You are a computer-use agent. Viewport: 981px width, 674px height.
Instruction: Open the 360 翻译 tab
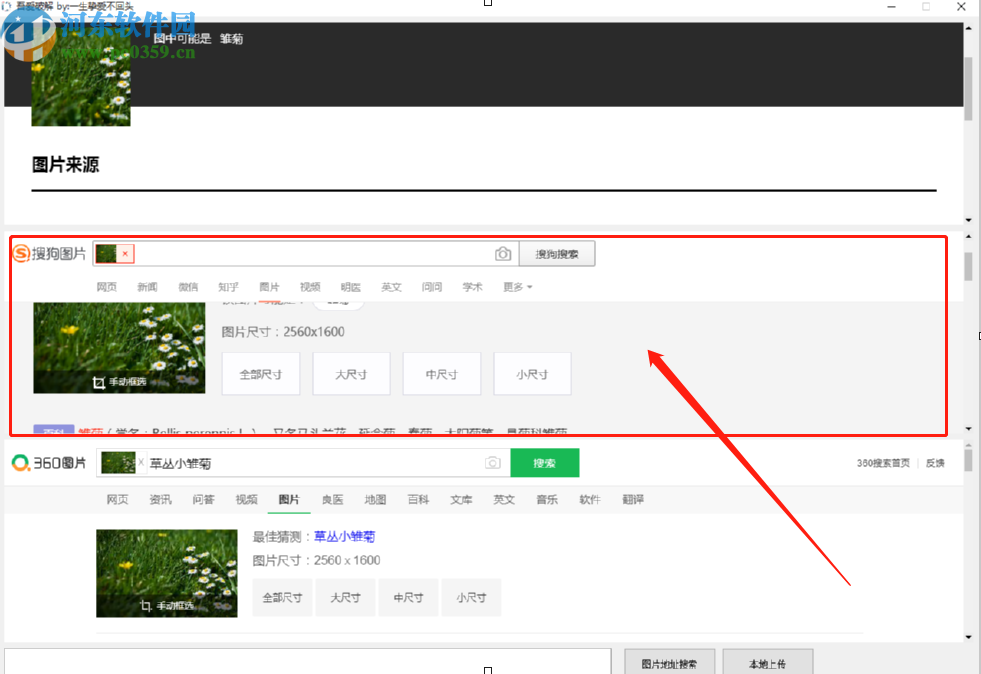click(x=633, y=499)
